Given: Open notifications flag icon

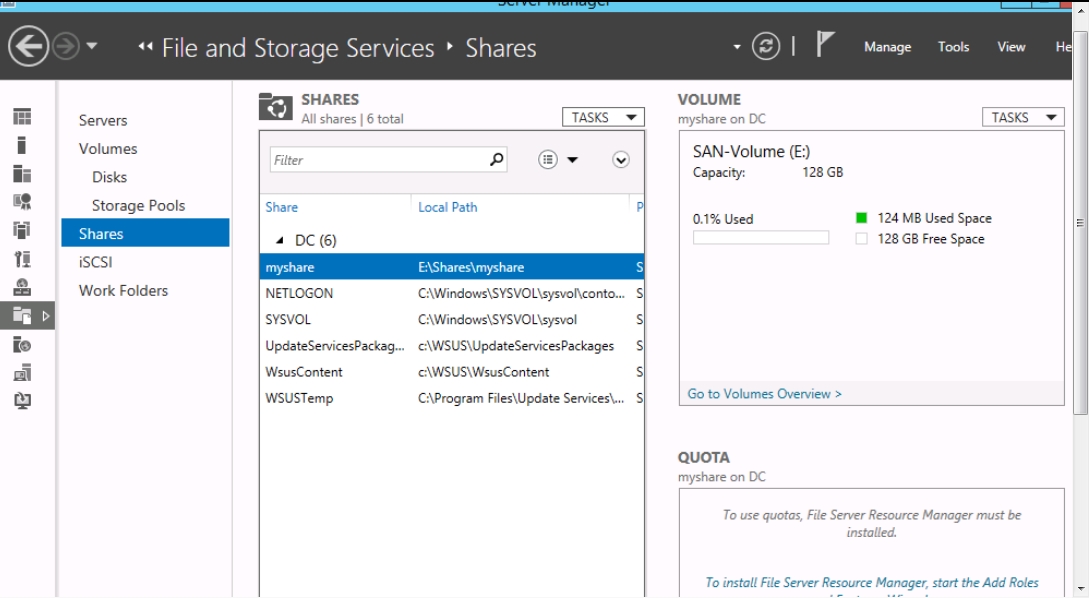Looking at the screenshot, I should click(x=825, y=46).
